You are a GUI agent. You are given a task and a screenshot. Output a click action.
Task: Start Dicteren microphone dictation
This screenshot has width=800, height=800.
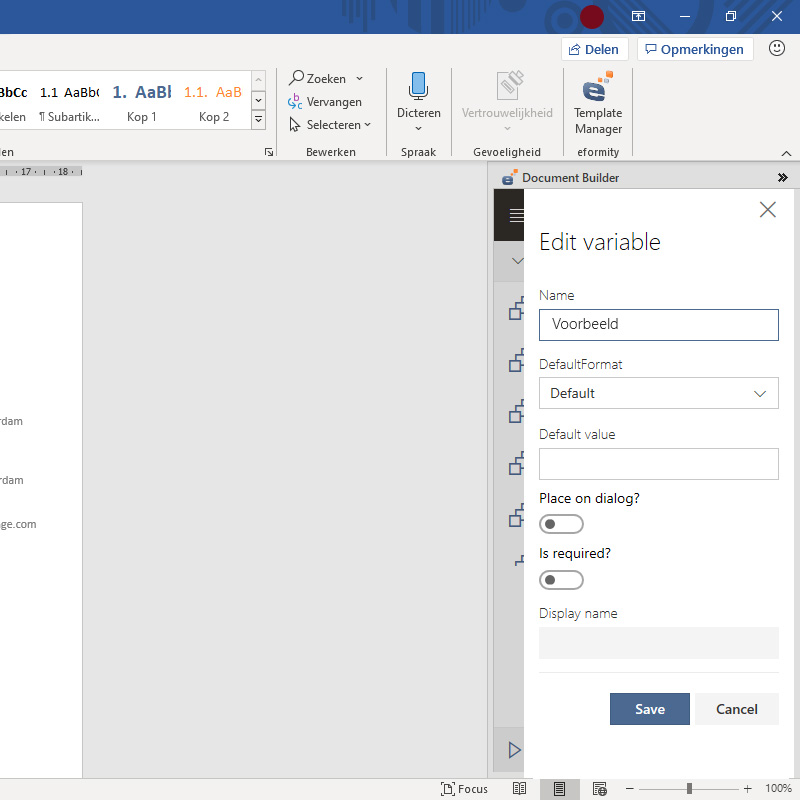418,100
